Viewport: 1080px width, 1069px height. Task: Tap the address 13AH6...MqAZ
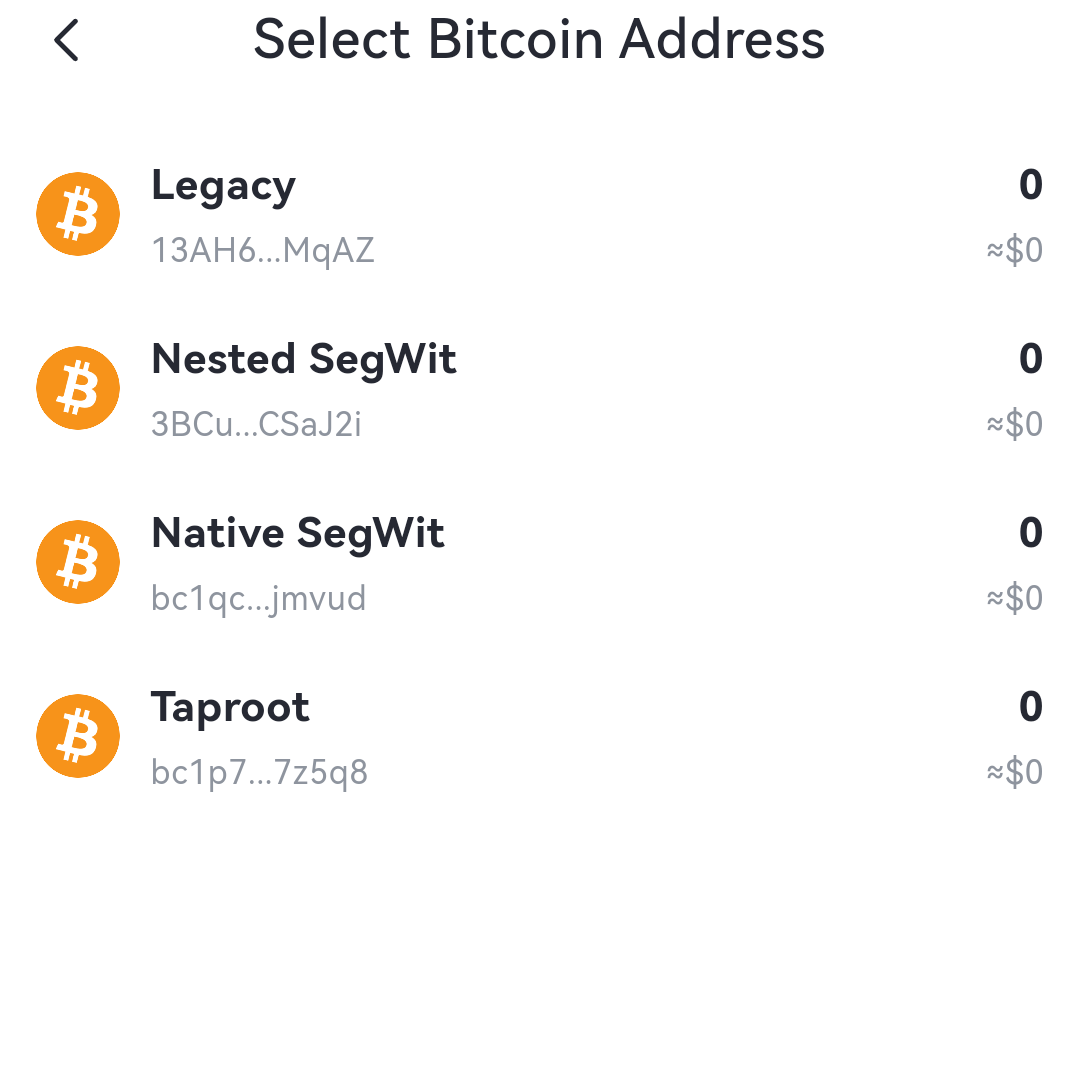(x=263, y=250)
